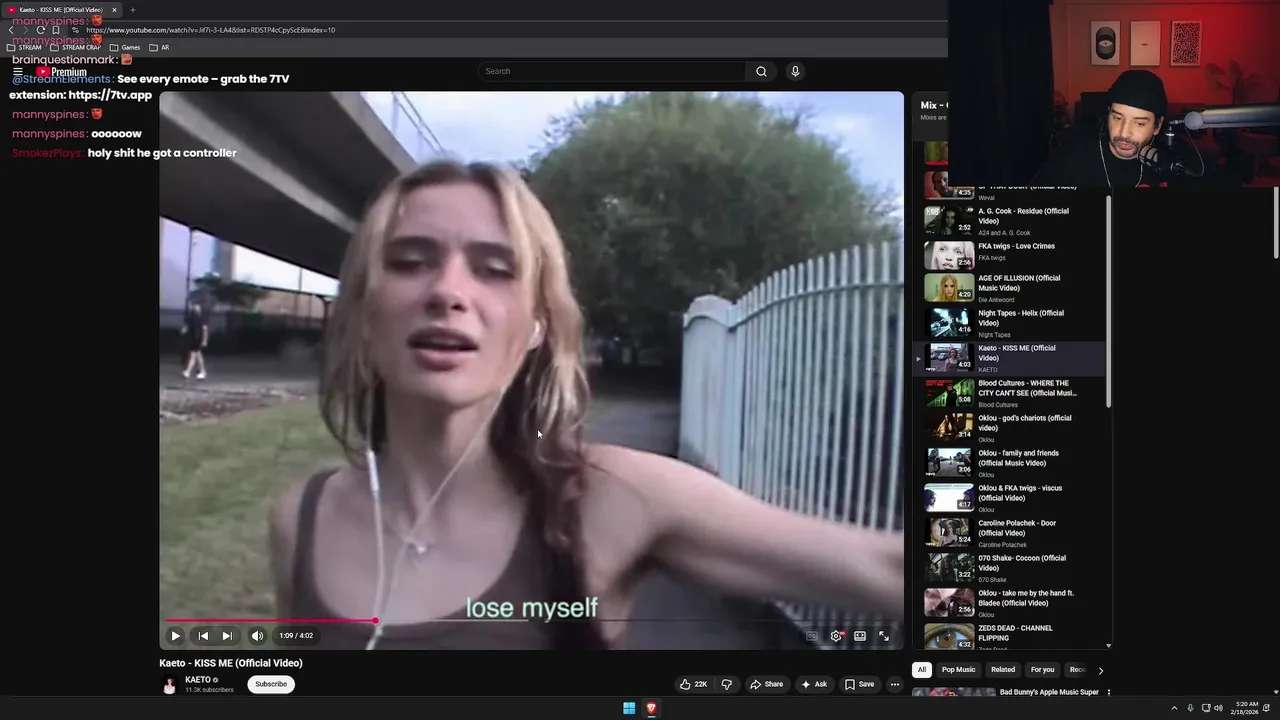Open the Games bookmarks folder
The height and width of the screenshot is (720, 1280).
(125, 47)
